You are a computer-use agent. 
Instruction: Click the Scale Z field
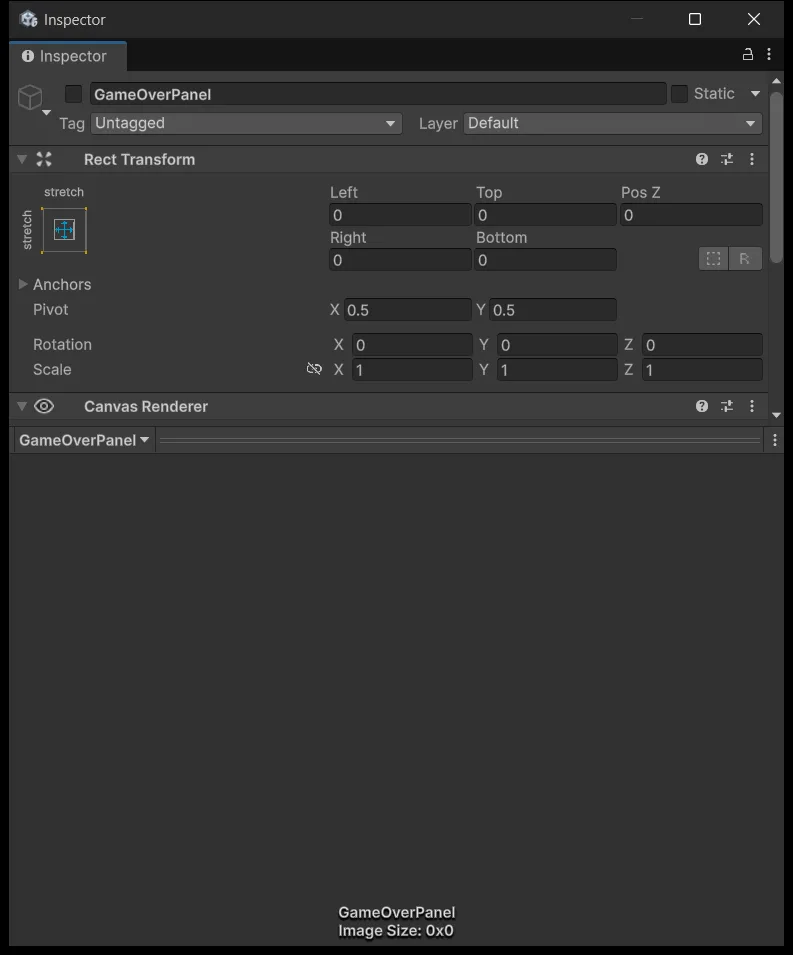702,370
